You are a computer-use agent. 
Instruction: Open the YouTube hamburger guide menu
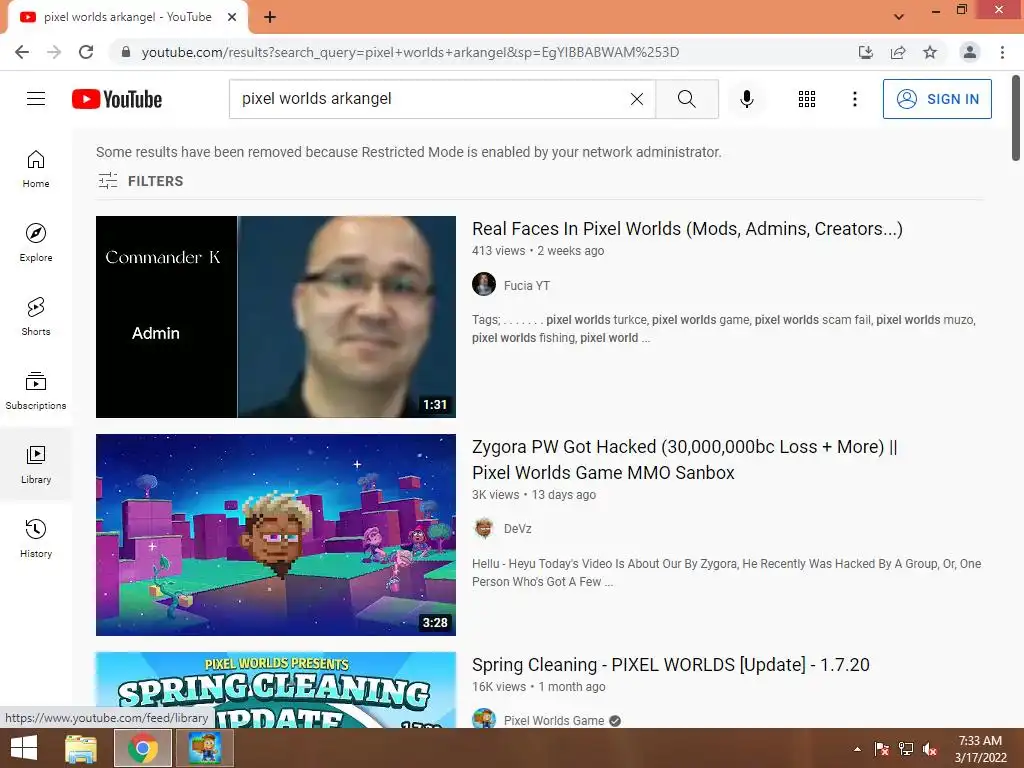coord(36,99)
